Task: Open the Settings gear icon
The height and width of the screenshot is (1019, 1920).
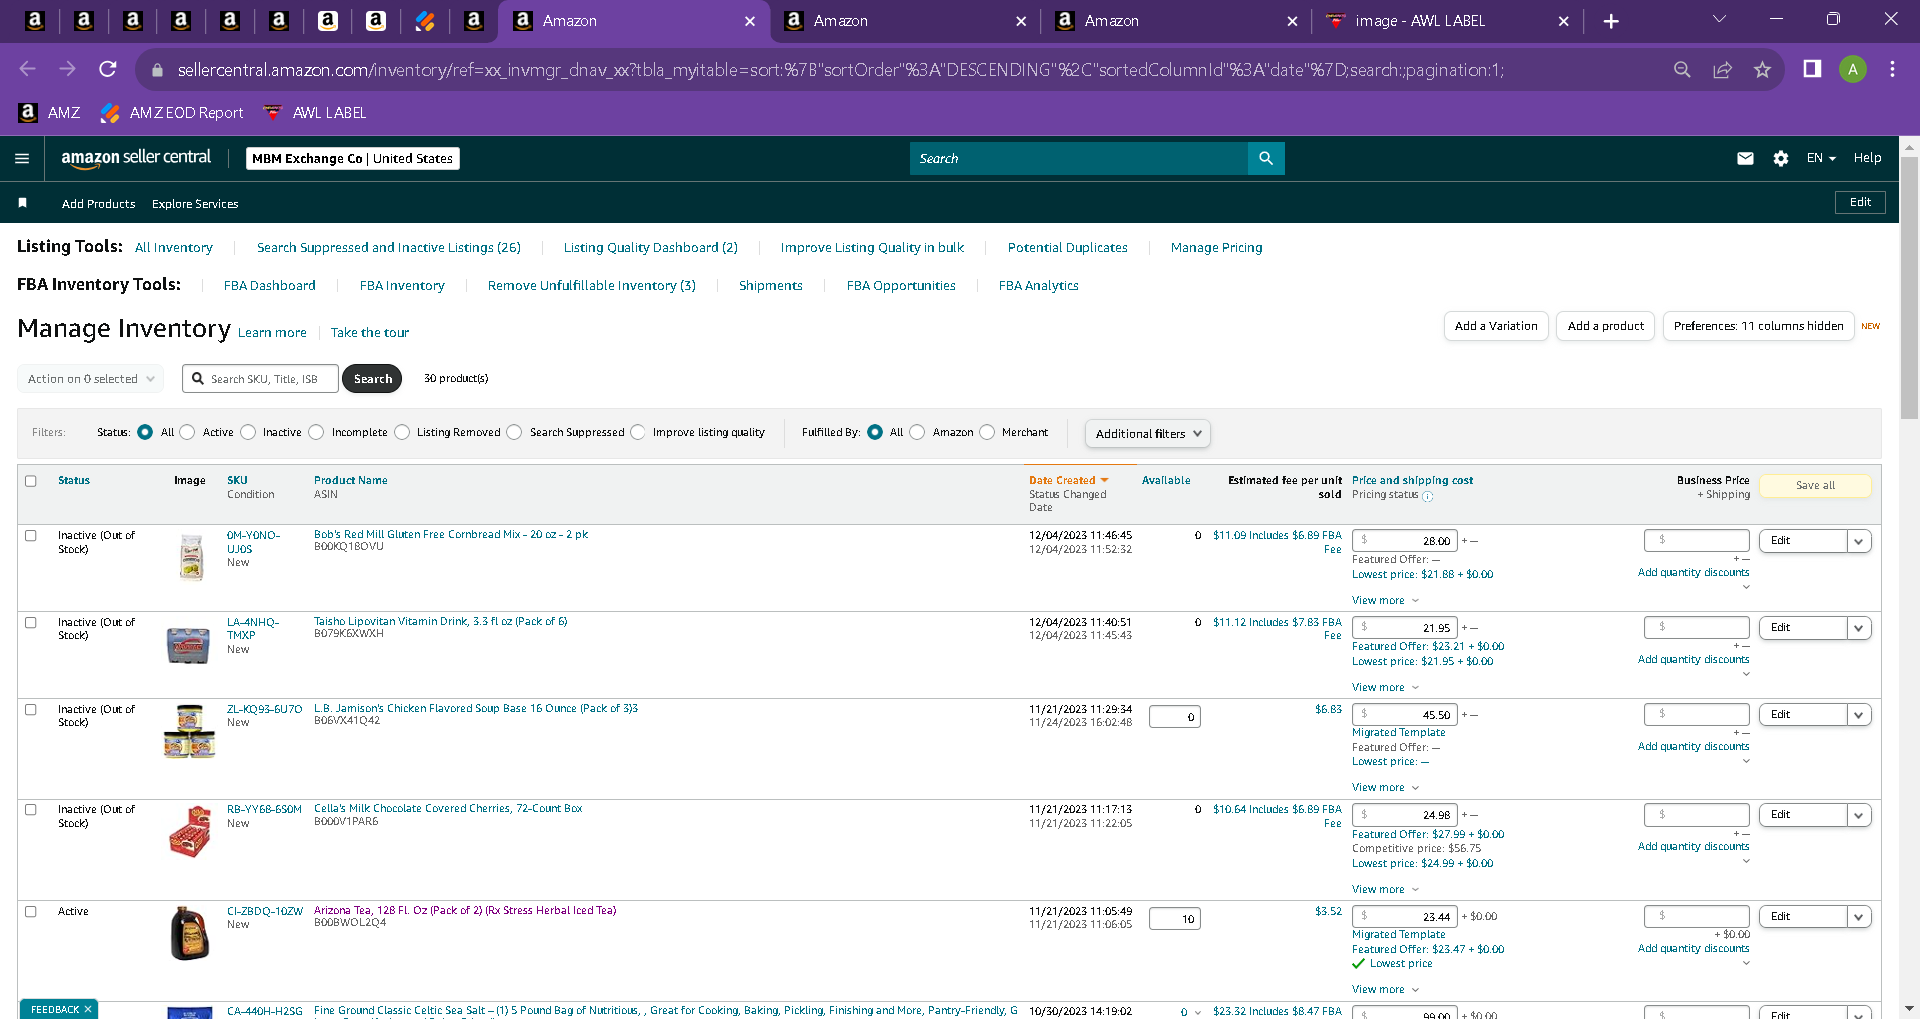Action: (1781, 158)
